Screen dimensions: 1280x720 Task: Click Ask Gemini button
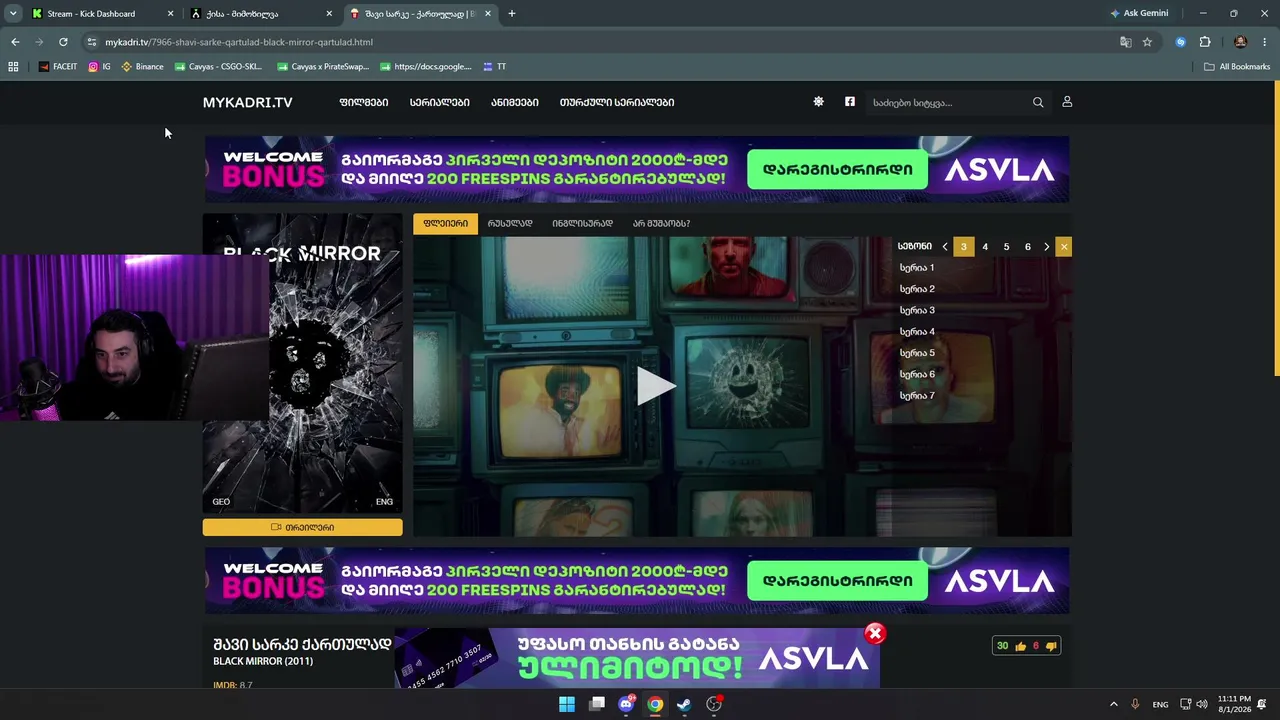point(1139,14)
